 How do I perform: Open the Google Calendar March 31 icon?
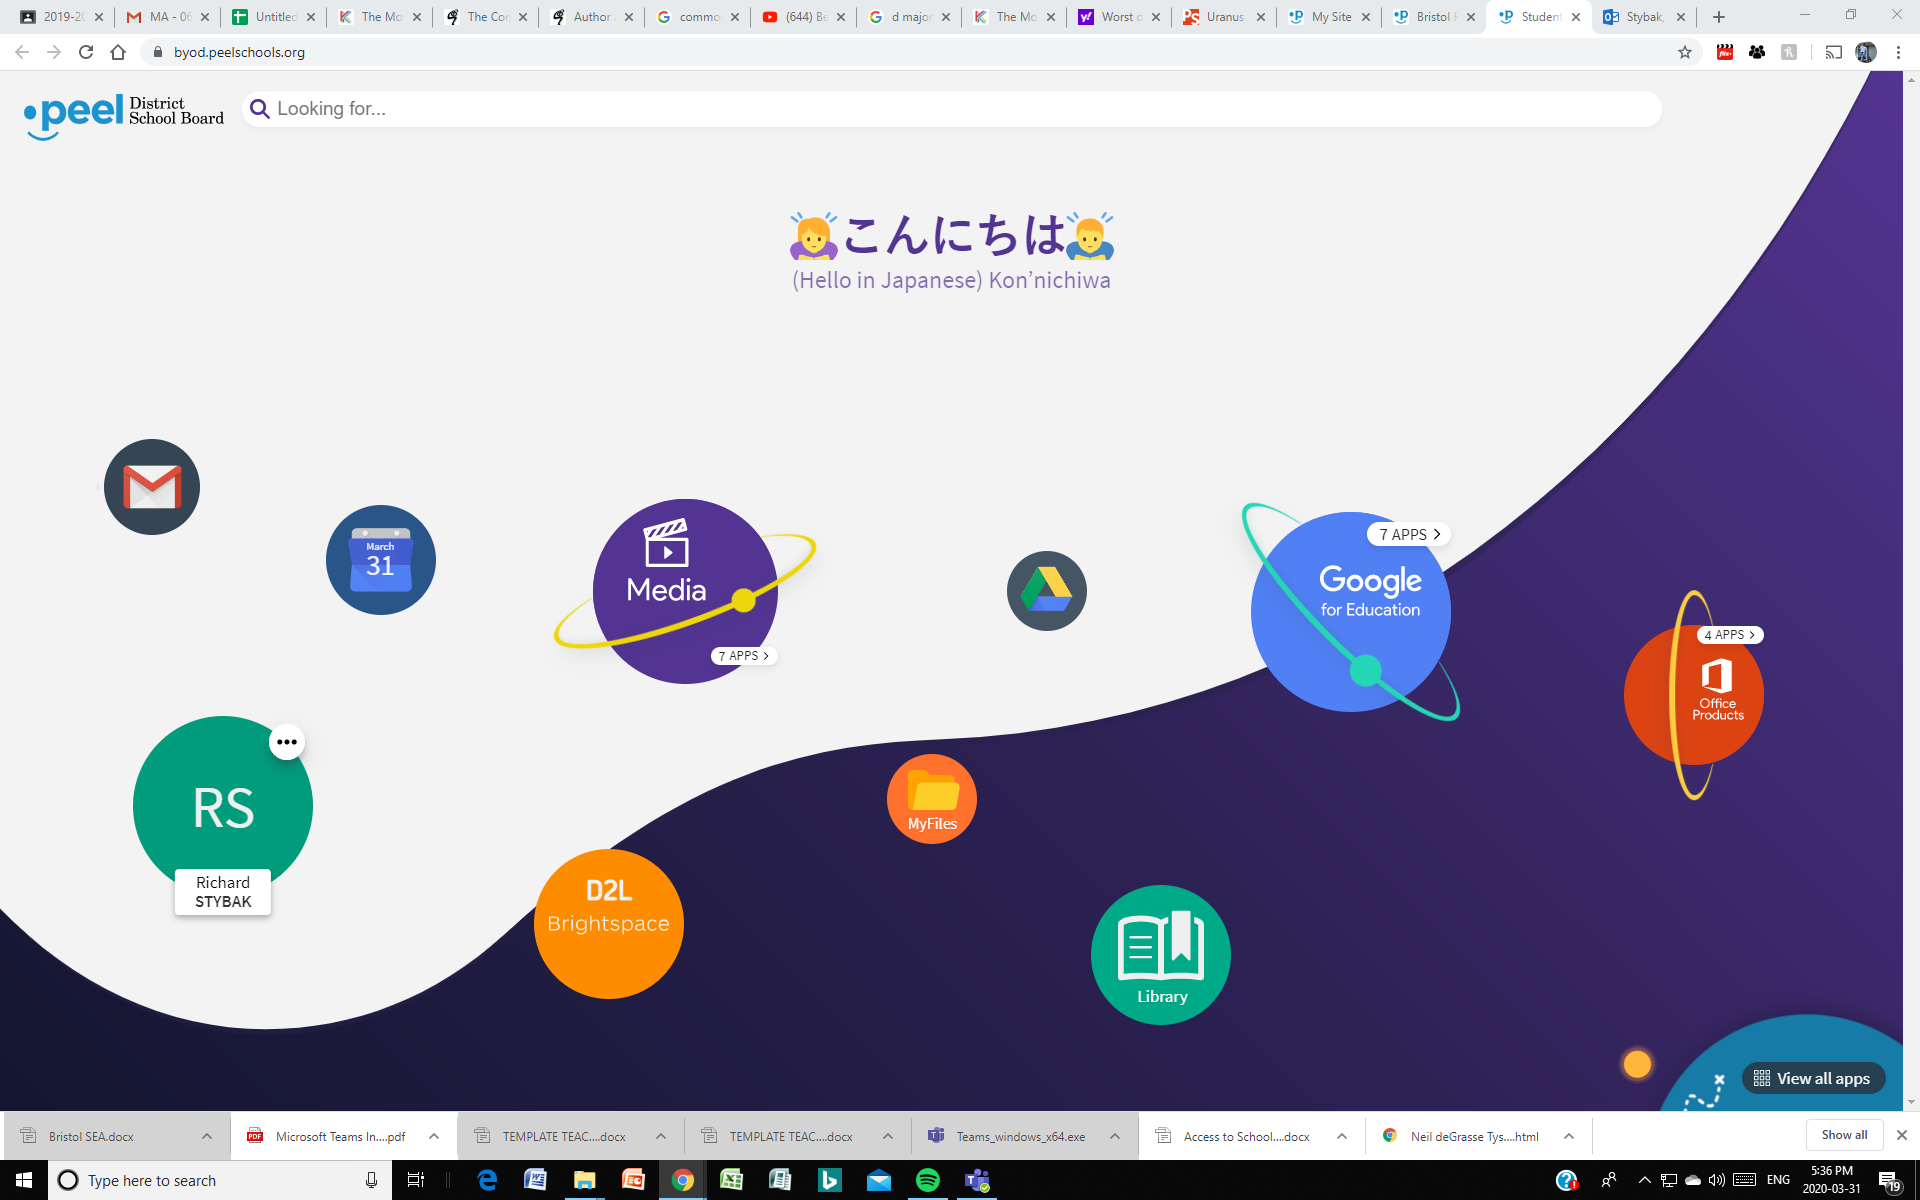click(x=380, y=560)
